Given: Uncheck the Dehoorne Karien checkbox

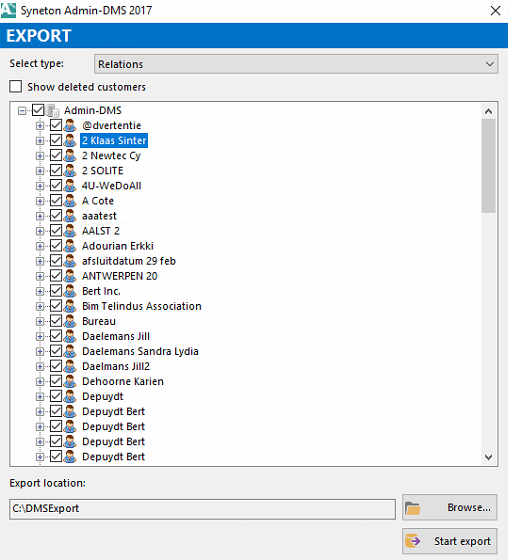Looking at the screenshot, I should point(56,381).
